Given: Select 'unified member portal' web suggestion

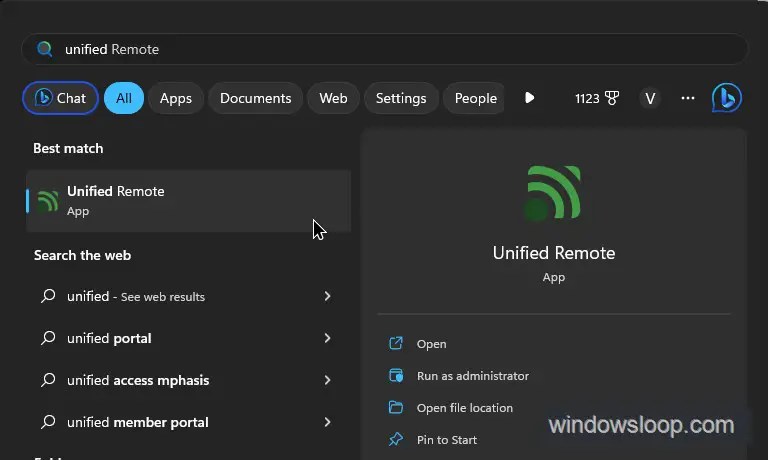Looking at the screenshot, I should (138, 423).
